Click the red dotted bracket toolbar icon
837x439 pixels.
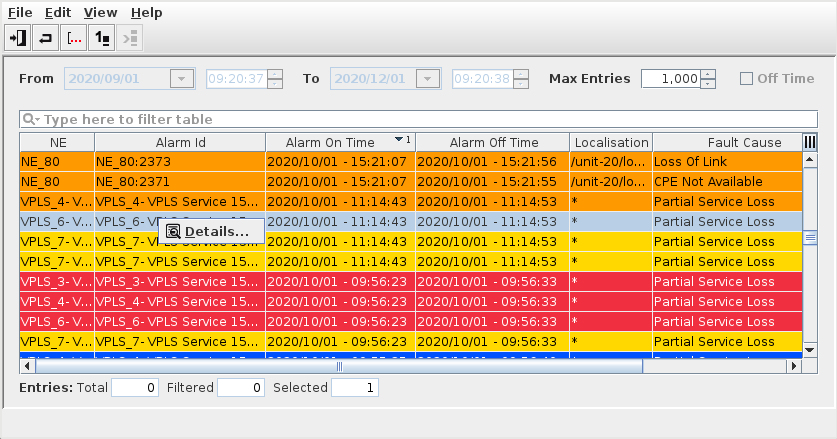pos(74,38)
